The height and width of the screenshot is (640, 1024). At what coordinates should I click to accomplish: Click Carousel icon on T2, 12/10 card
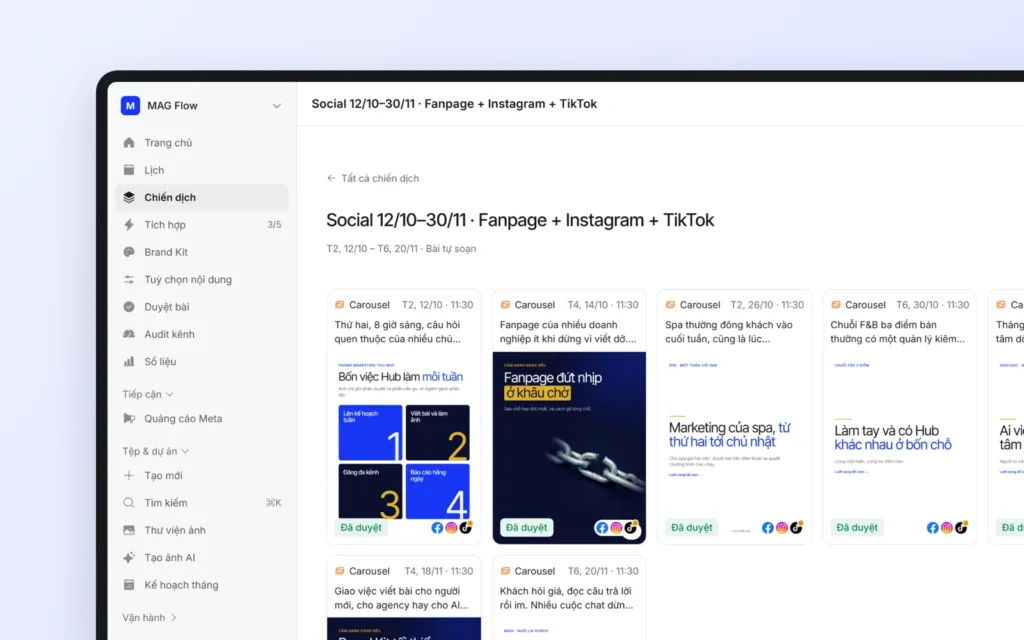(x=340, y=305)
